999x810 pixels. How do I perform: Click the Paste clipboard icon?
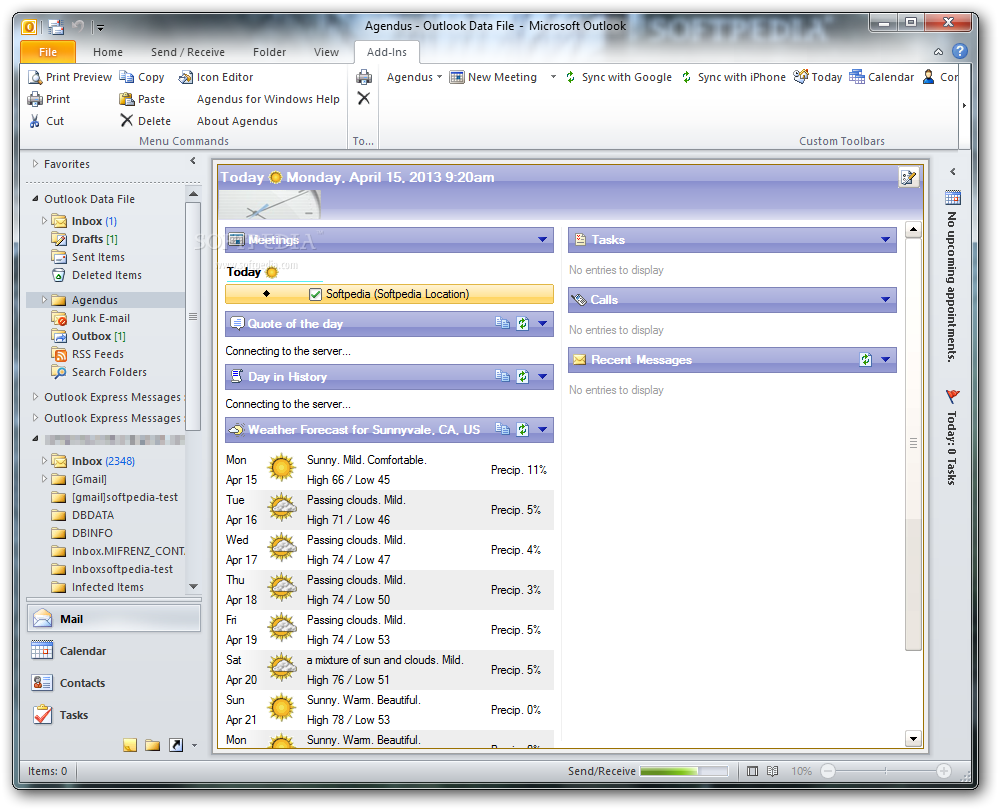pyautogui.click(x=127, y=99)
